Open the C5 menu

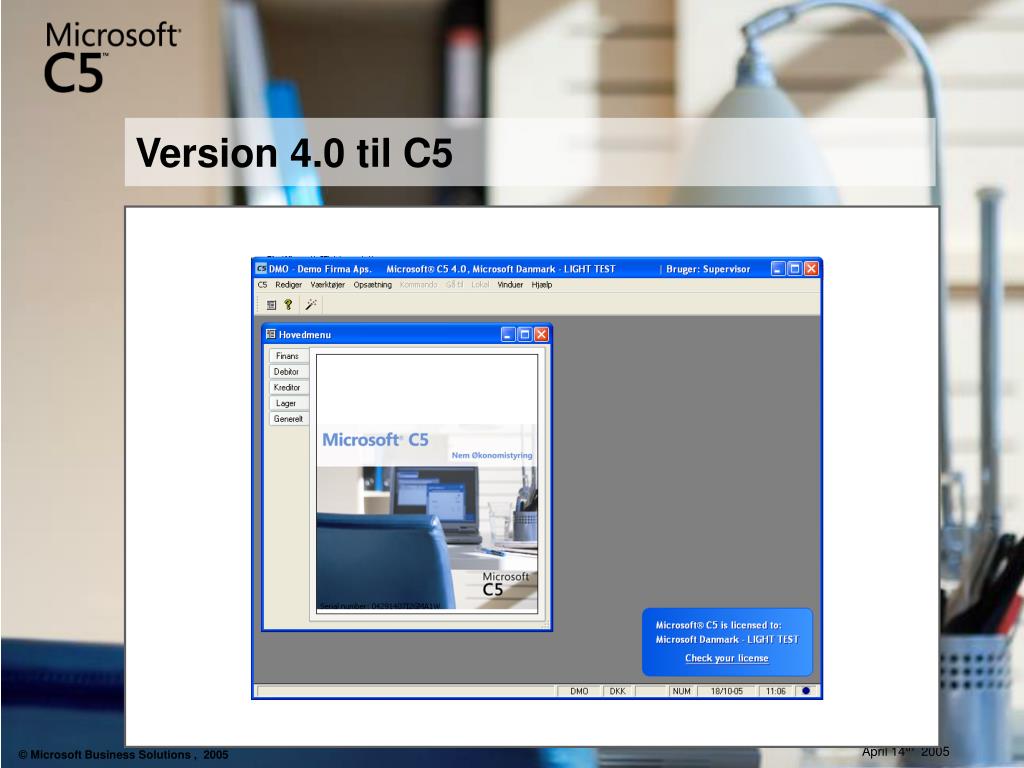(263, 285)
